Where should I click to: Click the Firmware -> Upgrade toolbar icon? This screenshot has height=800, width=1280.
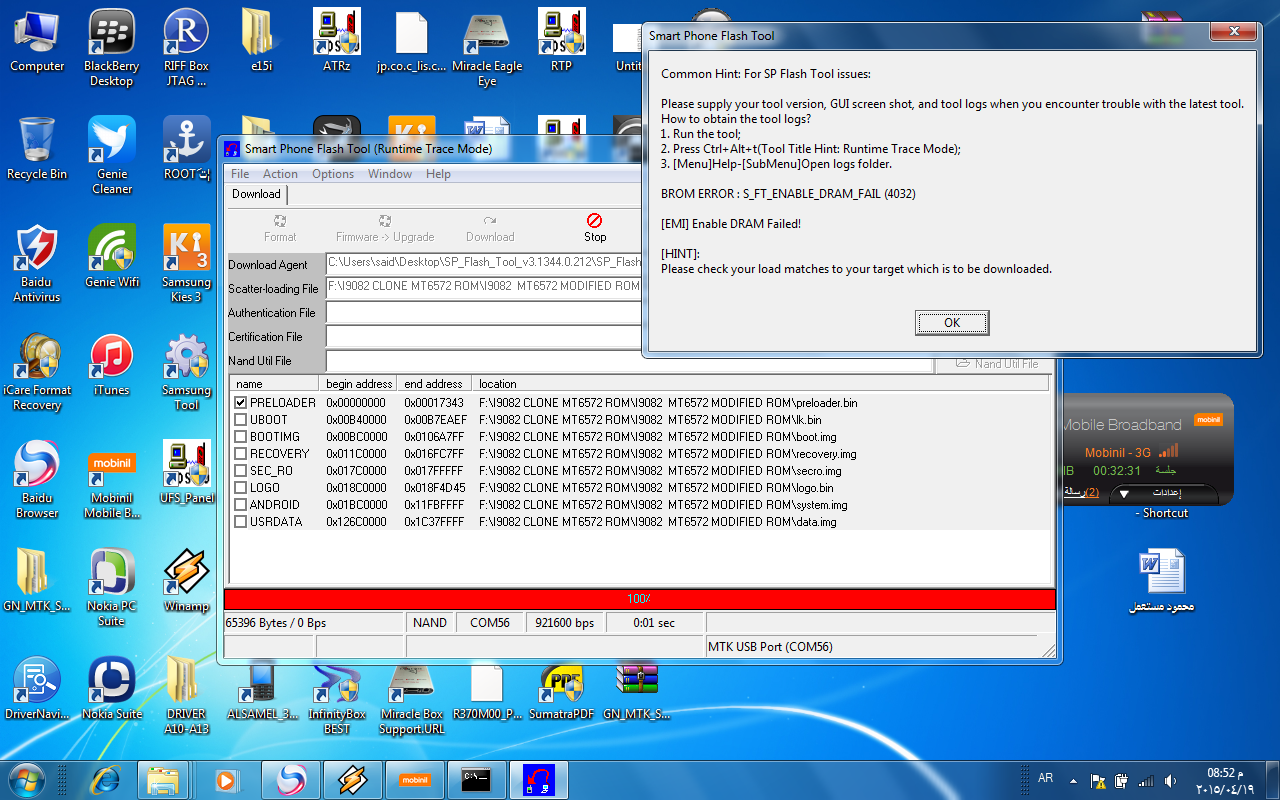(x=385, y=227)
